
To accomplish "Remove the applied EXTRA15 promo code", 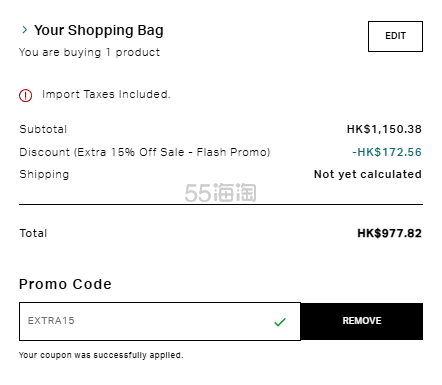I will pyautogui.click(x=362, y=321).
